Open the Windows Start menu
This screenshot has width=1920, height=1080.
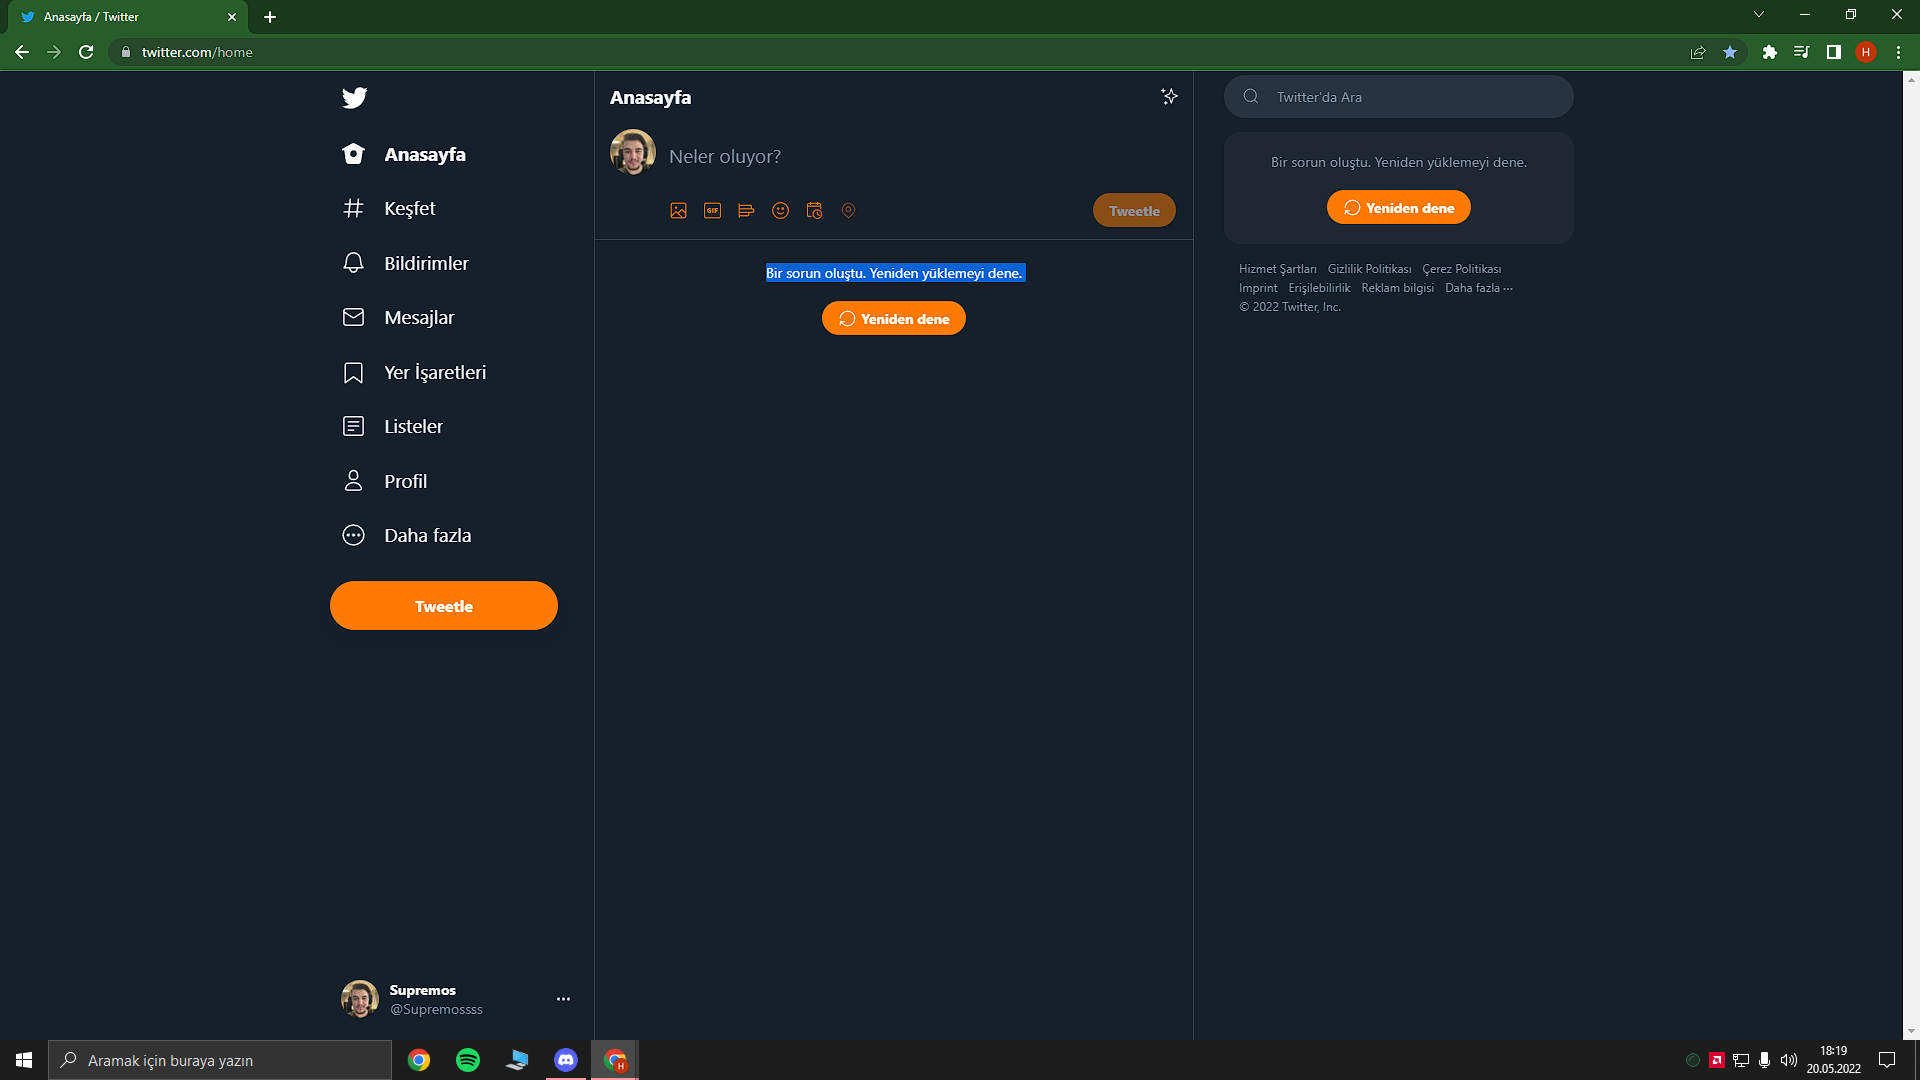[24, 1060]
